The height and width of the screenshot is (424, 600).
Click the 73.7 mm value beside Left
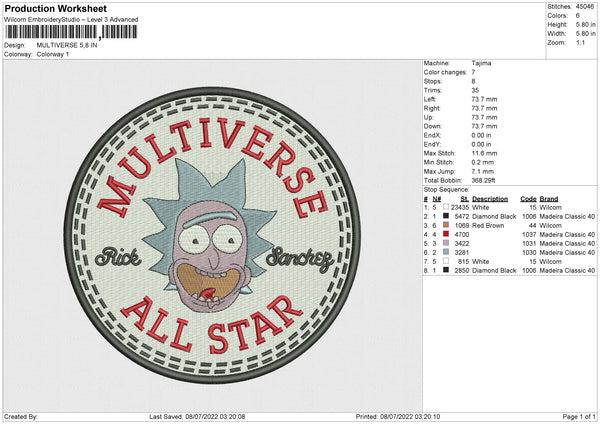click(x=484, y=99)
